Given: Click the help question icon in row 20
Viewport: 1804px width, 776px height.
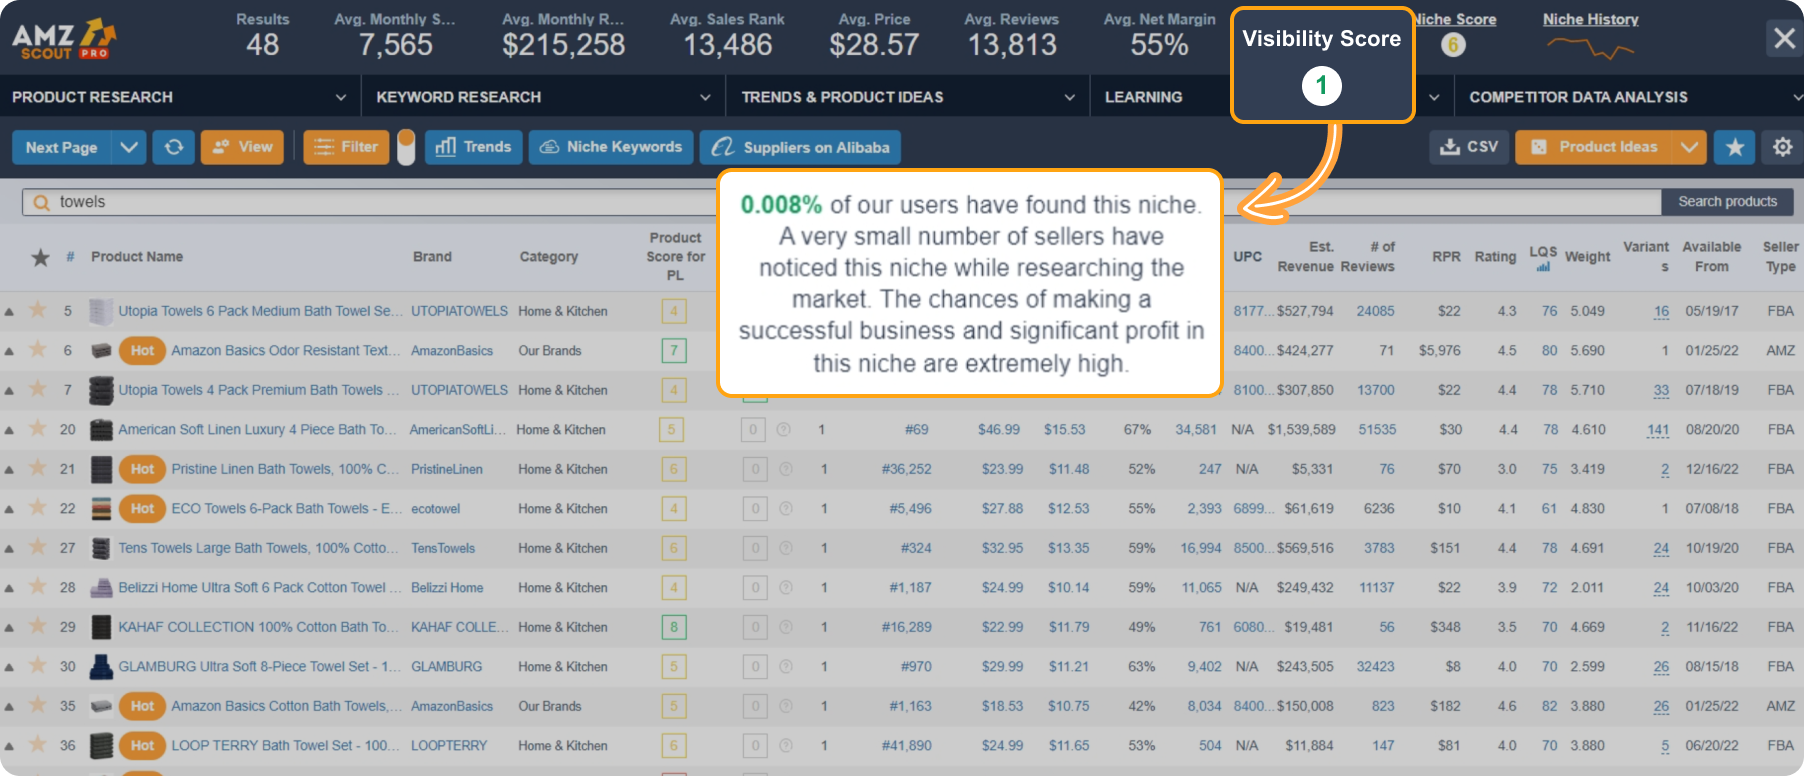Looking at the screenshot, I should [x=784, y=430].
